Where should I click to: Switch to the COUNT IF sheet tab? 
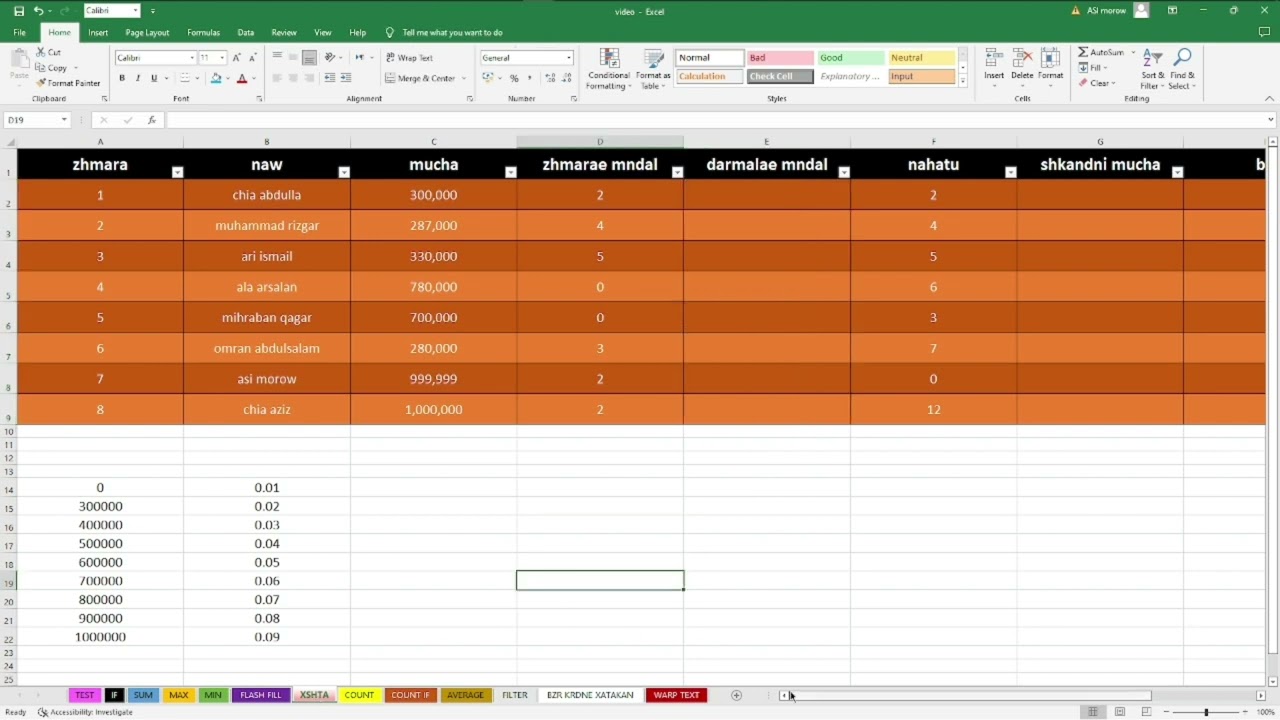[x=410, y=695]
